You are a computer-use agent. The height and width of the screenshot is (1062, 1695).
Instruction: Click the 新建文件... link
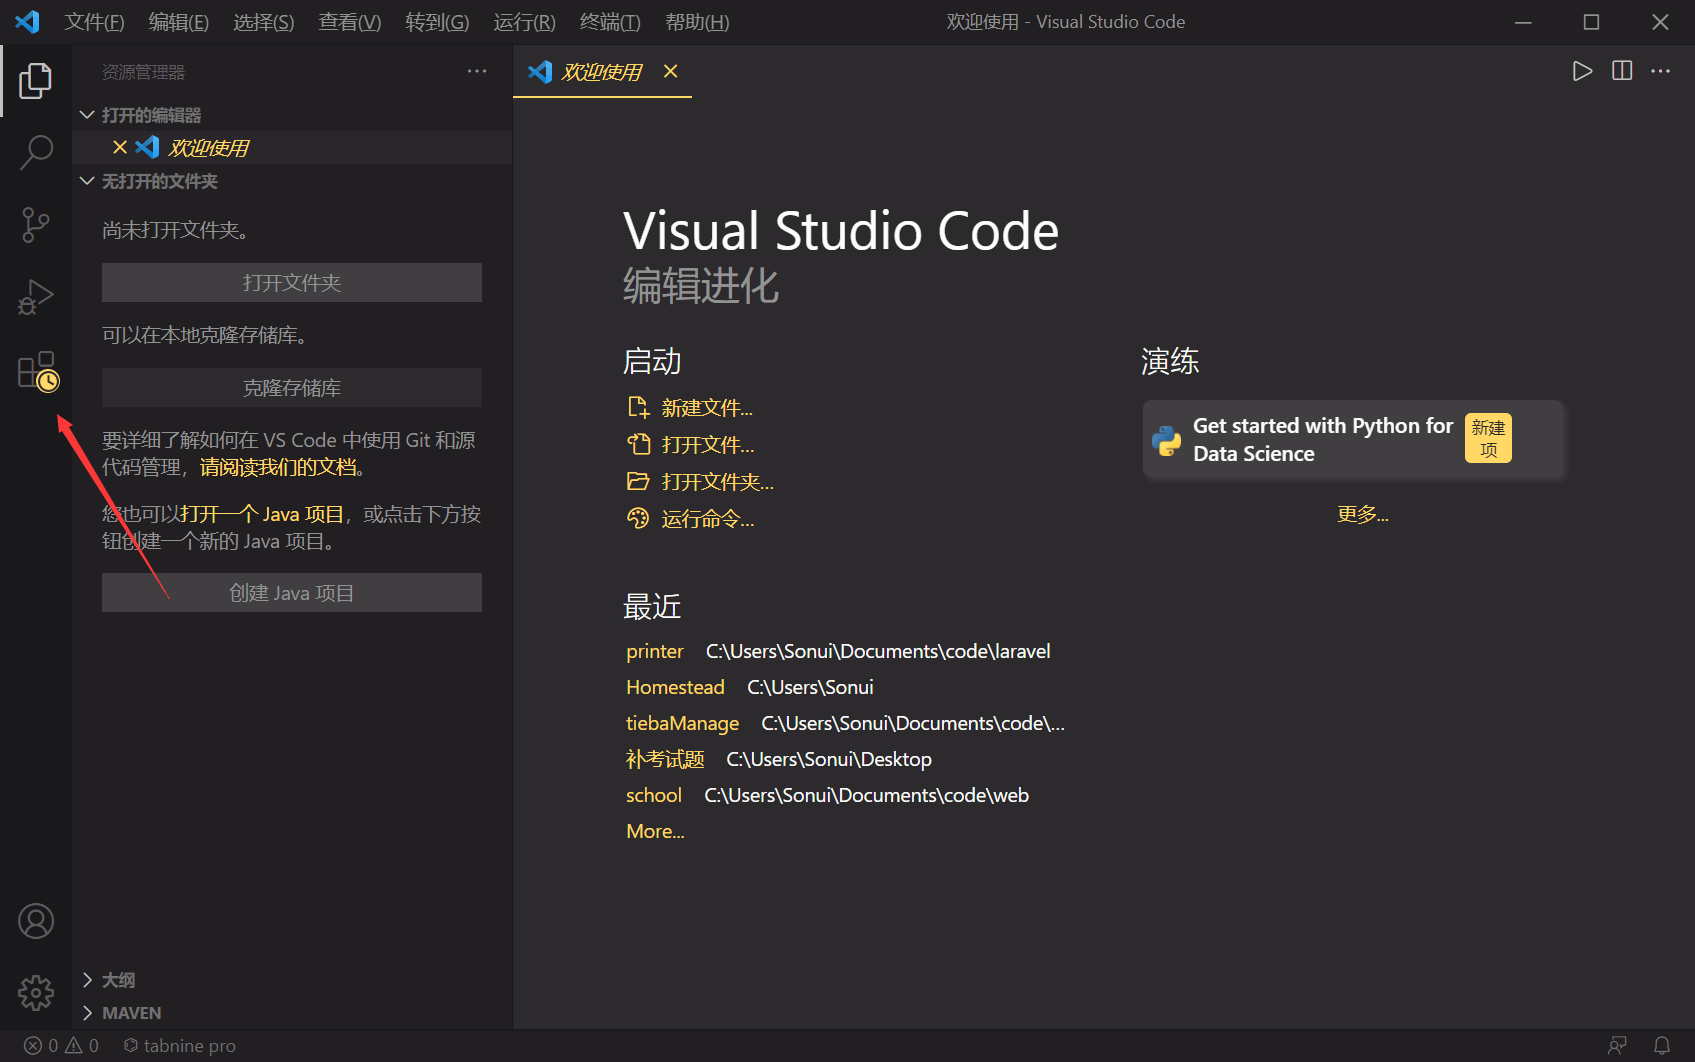coord(707,408)
